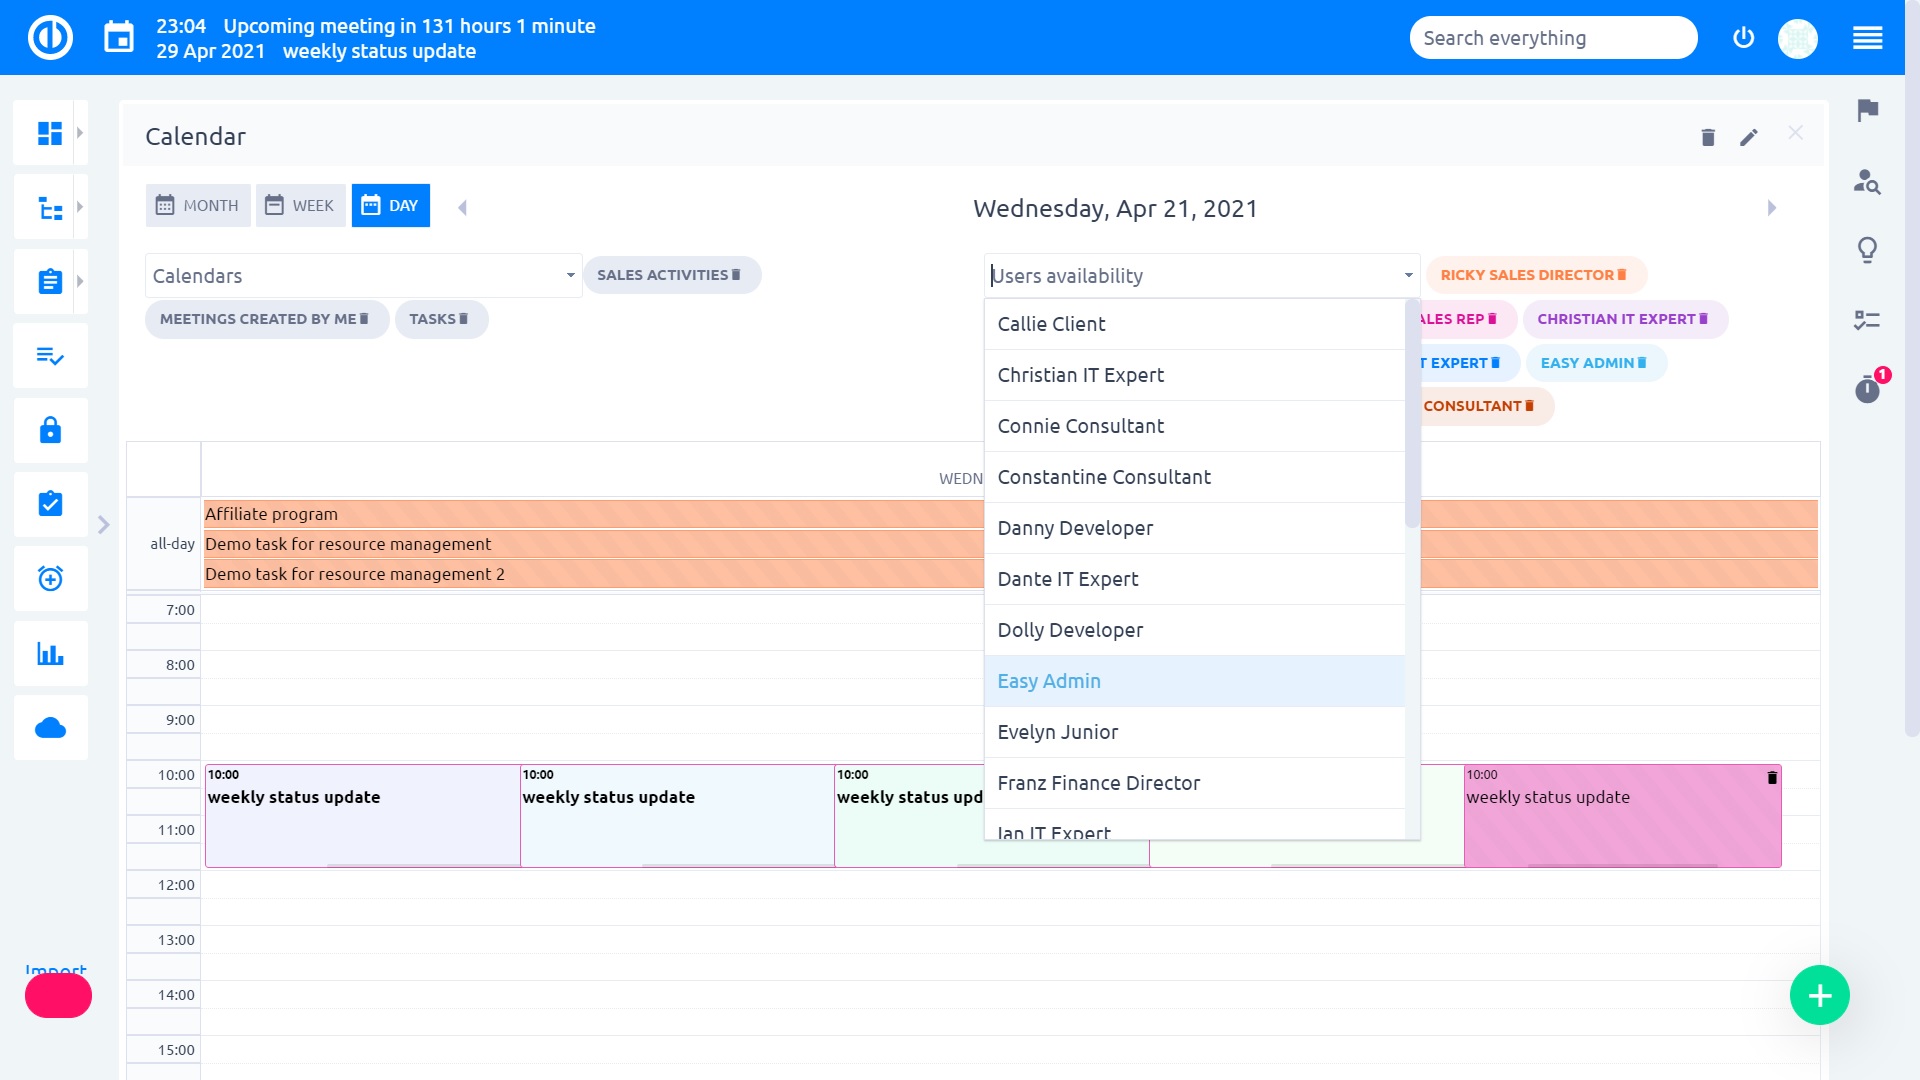Image resolution: width=1920 pixels, height=1080 pixels.
Task: Remove the Ricky Sales Director availability tag
Action: (1622, 275)
